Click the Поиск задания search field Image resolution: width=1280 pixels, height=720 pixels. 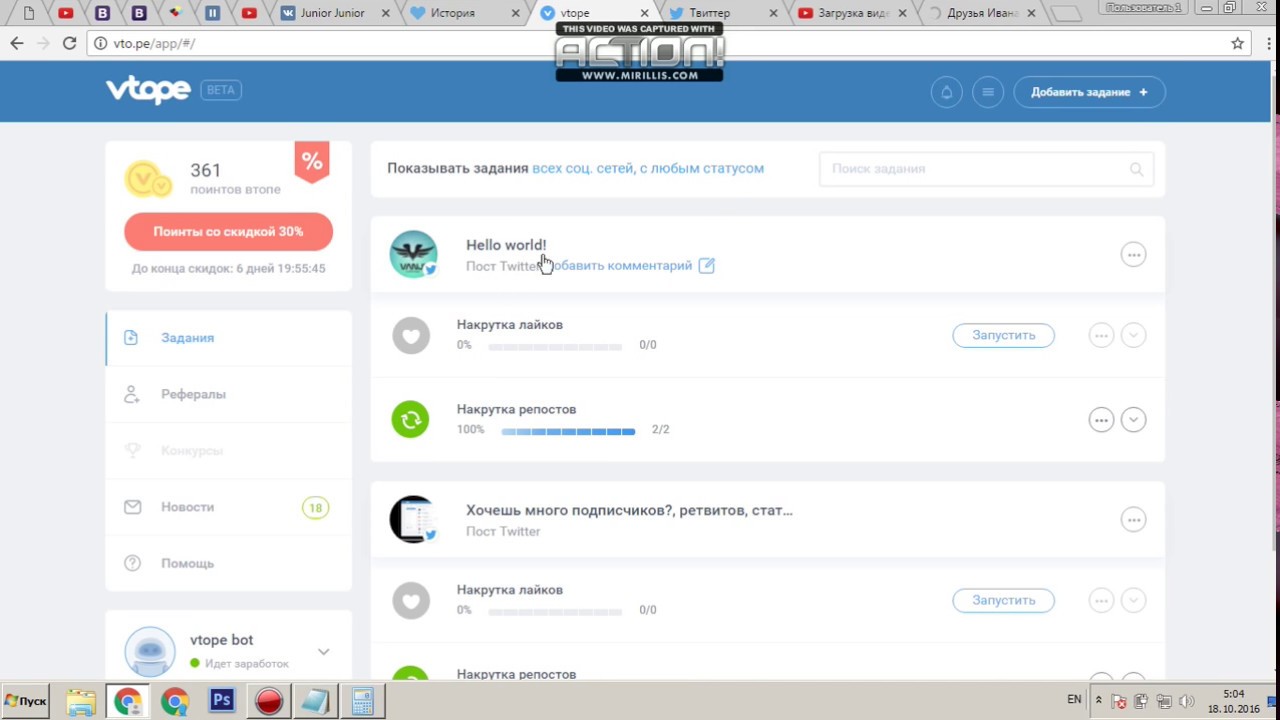986,169
